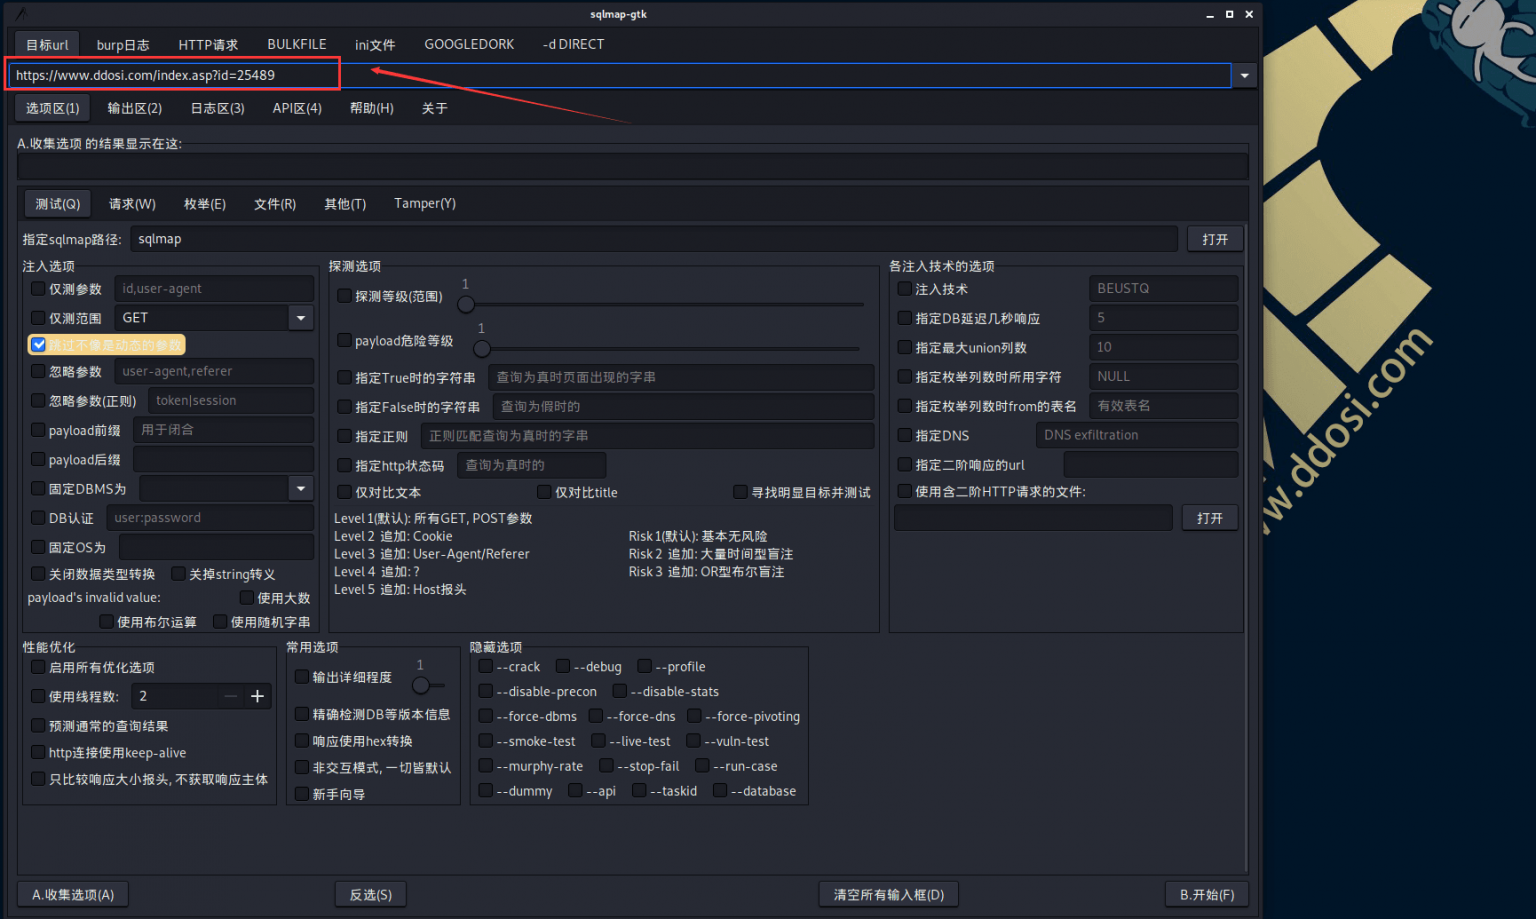Enable the --smoke-test checkbox
This screenshot has width=1536, height=919.
pyautogui.click(x=486, y=741)
